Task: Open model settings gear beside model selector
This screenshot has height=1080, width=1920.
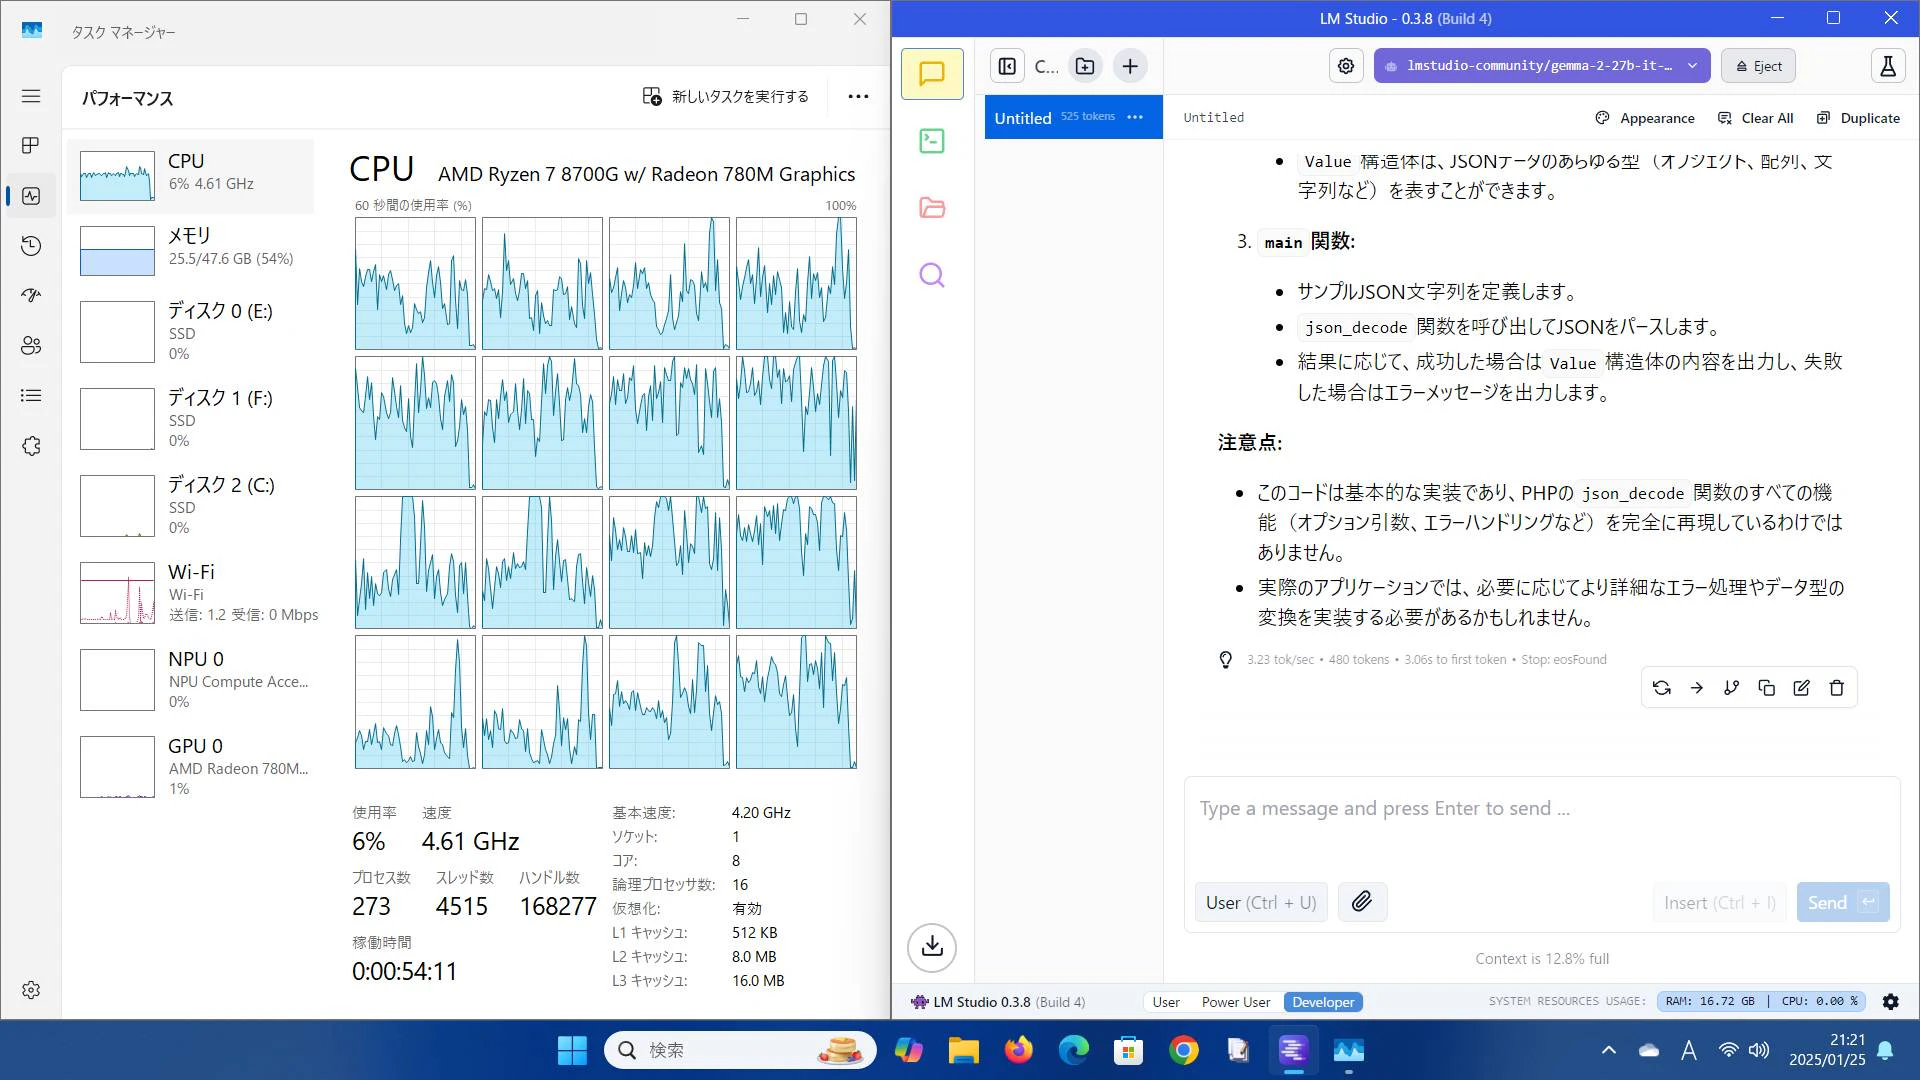Action: (x=1346, y=66)
